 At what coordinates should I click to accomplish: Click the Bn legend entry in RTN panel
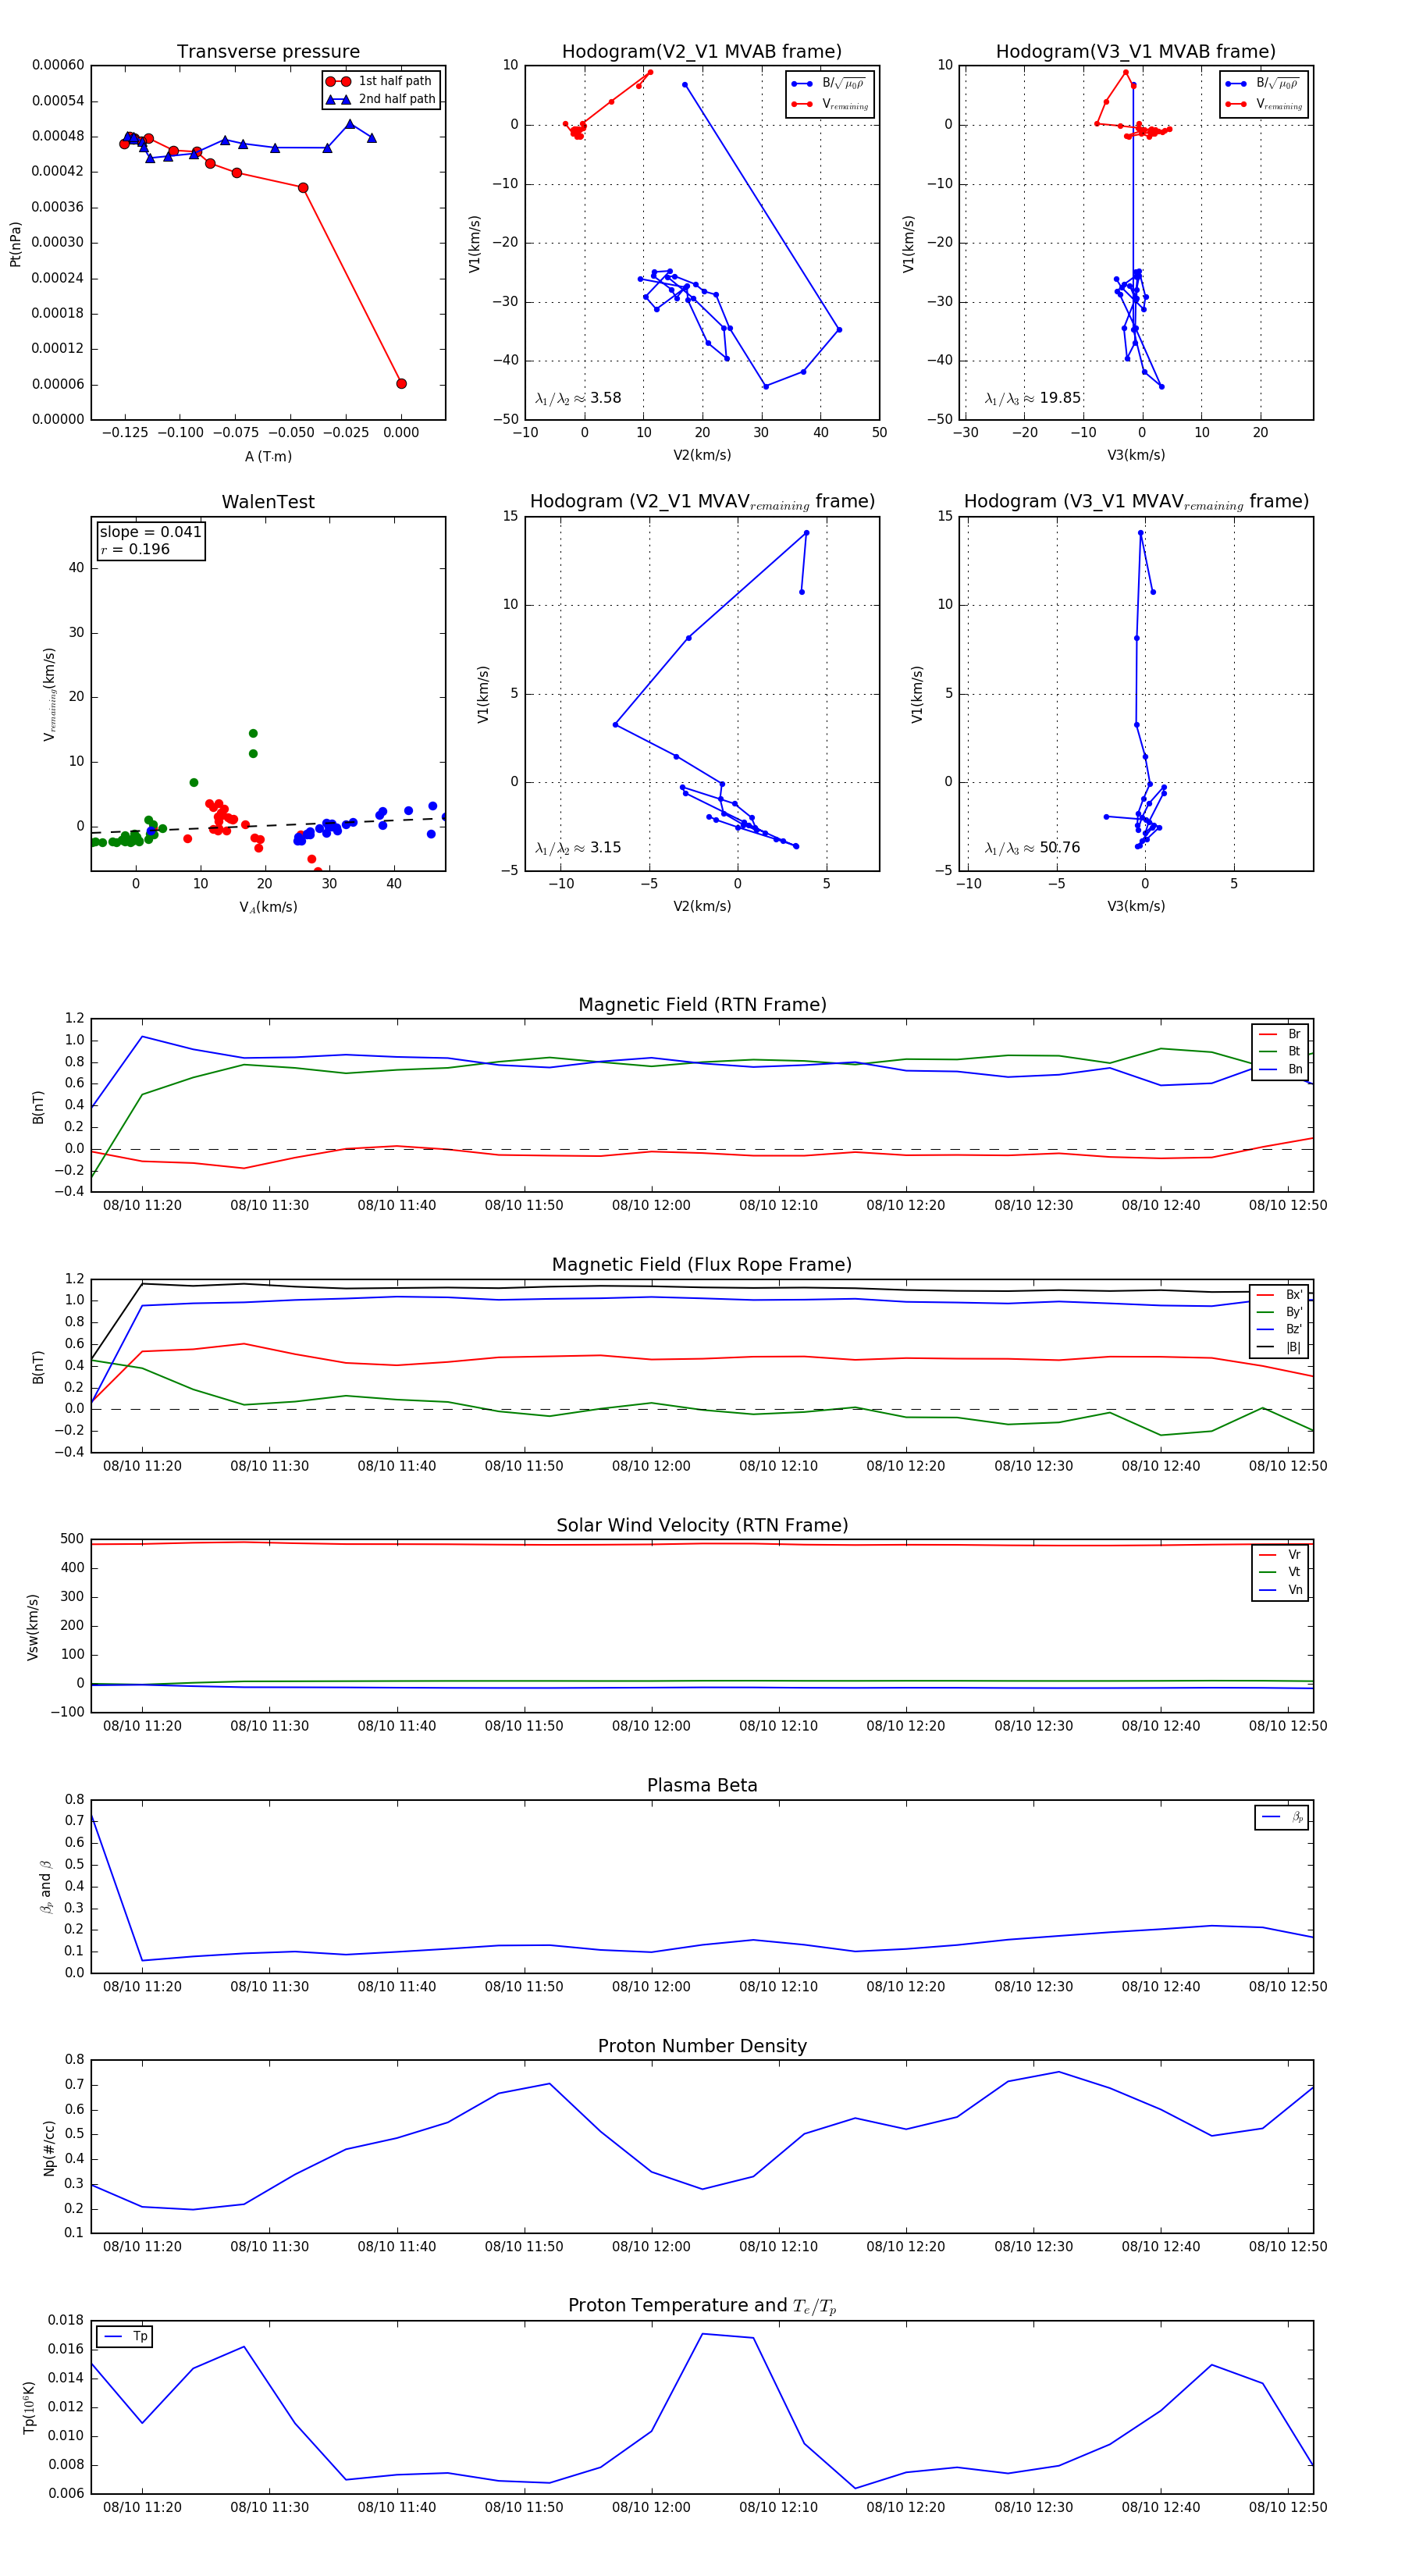click(1280, 1069)
